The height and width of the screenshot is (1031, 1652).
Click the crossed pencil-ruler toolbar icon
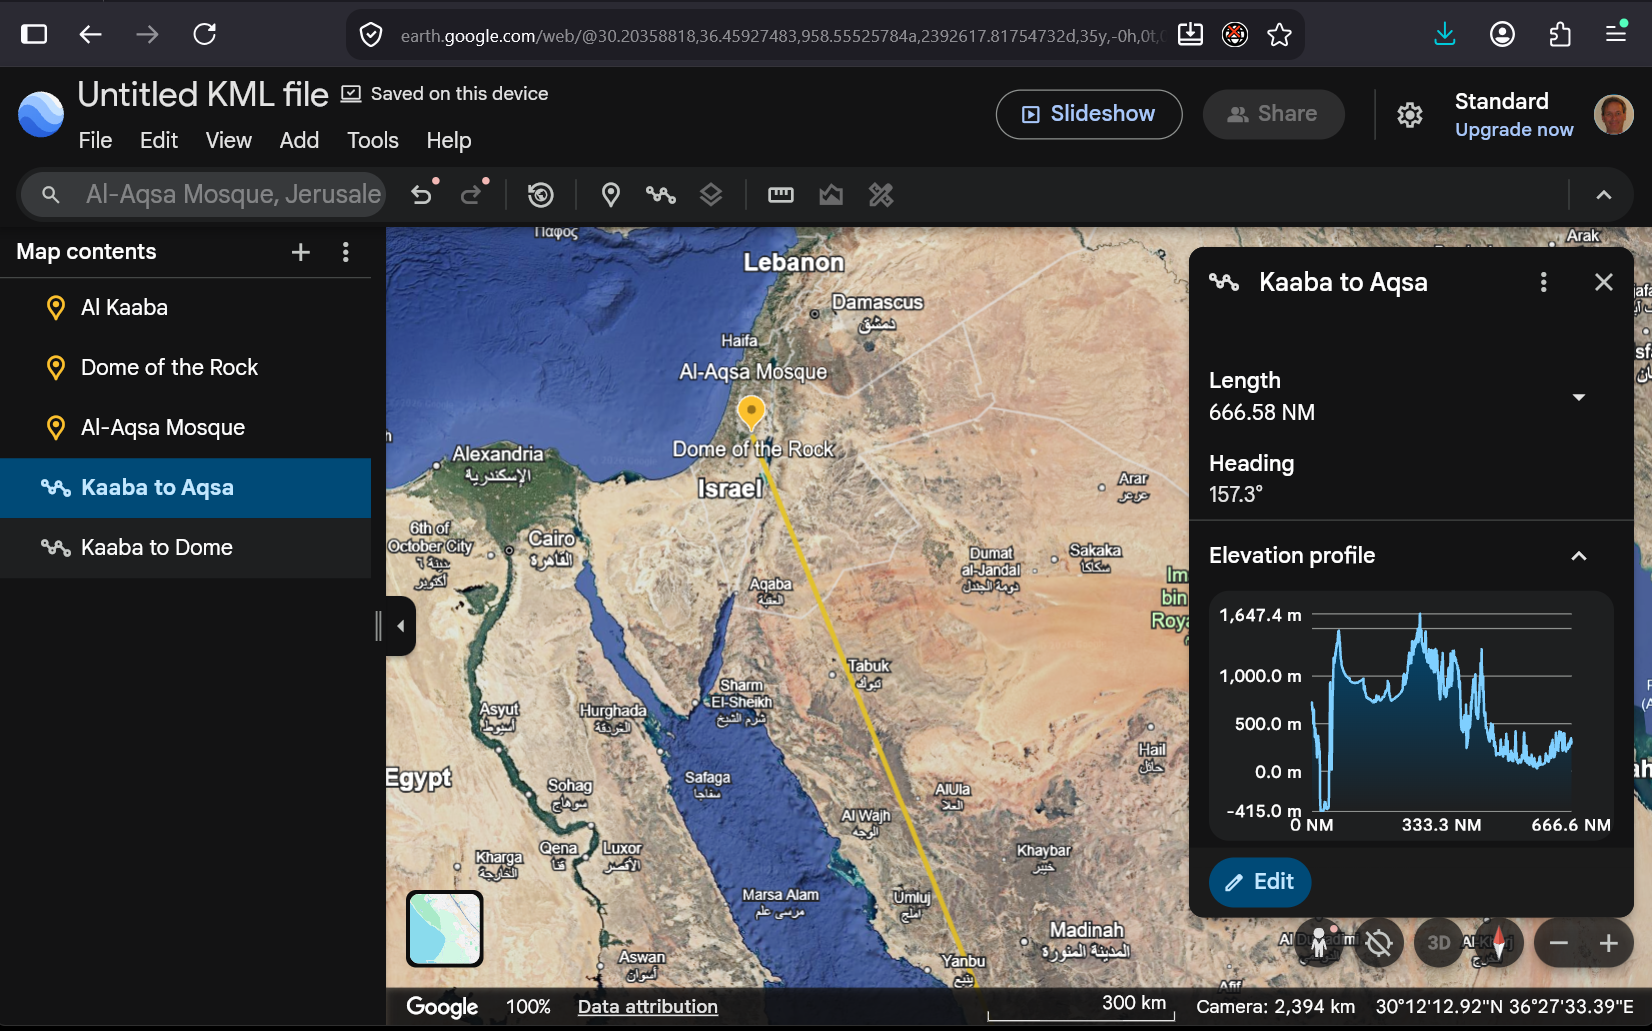(881, 194)
